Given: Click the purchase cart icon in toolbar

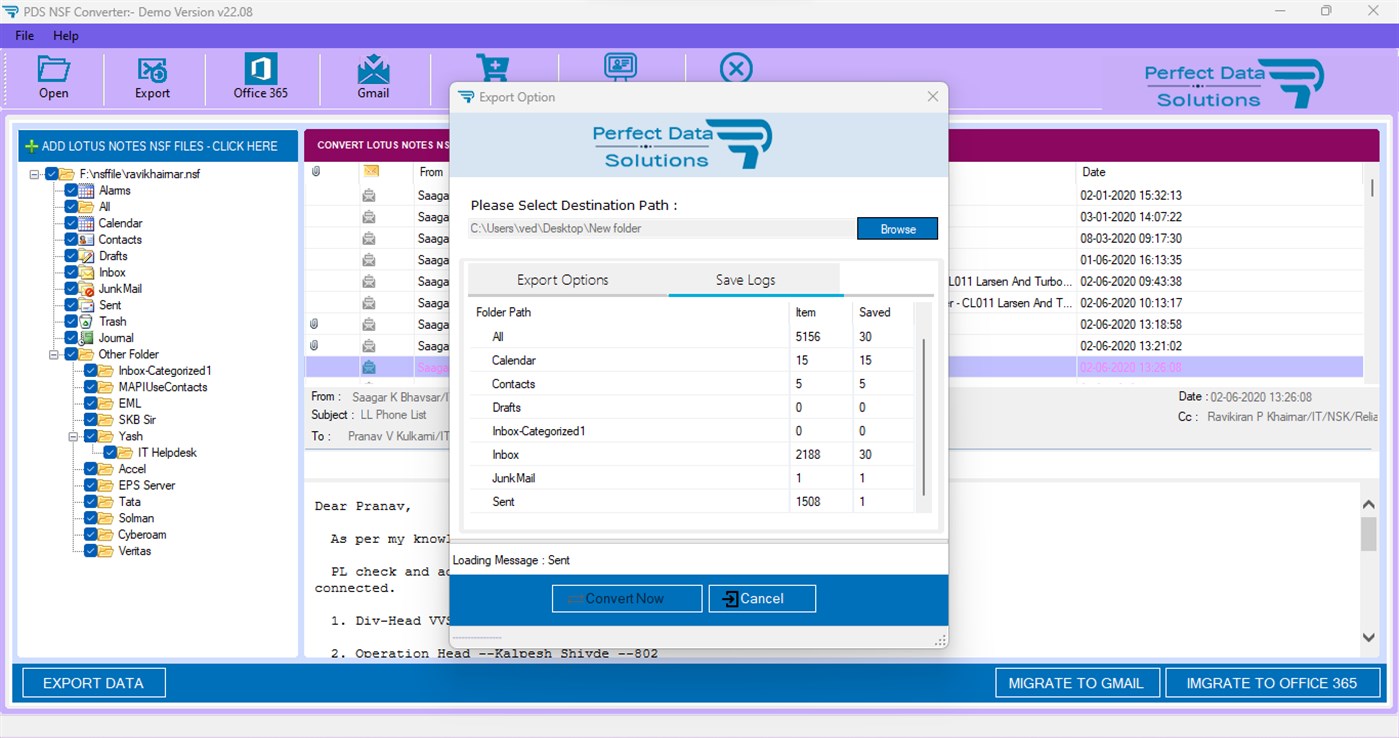Looking at the screenshot, I should pyautogui.click(x=492, y=68).
